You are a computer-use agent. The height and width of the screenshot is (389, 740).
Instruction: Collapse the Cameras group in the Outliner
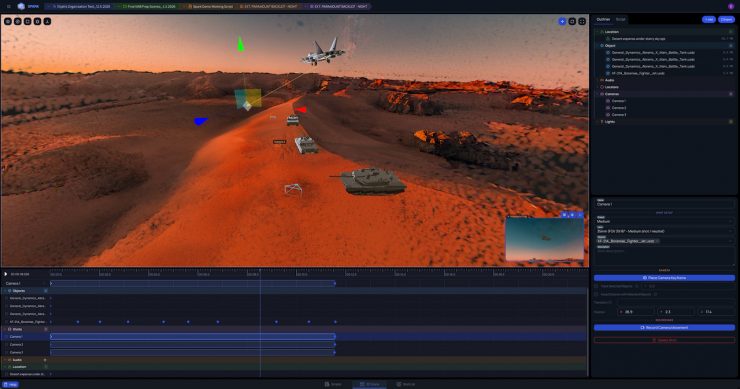tap(597, 94)
